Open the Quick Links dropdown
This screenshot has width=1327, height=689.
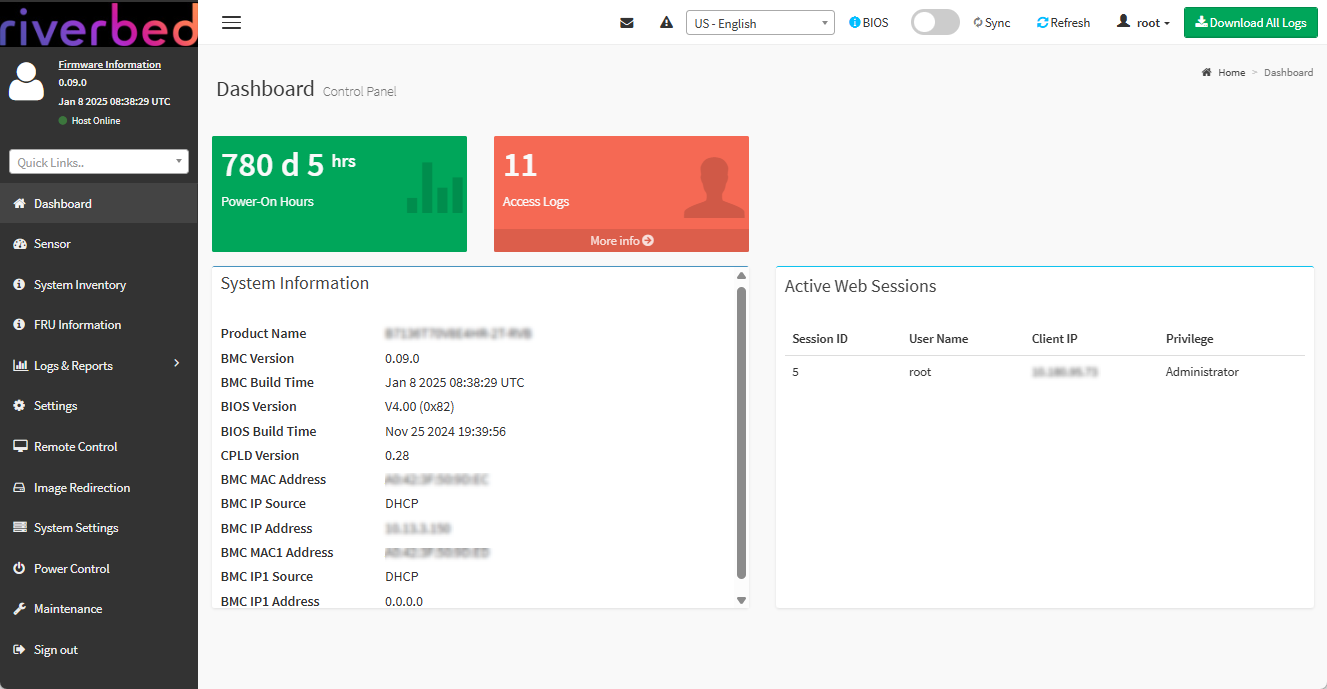99,162
